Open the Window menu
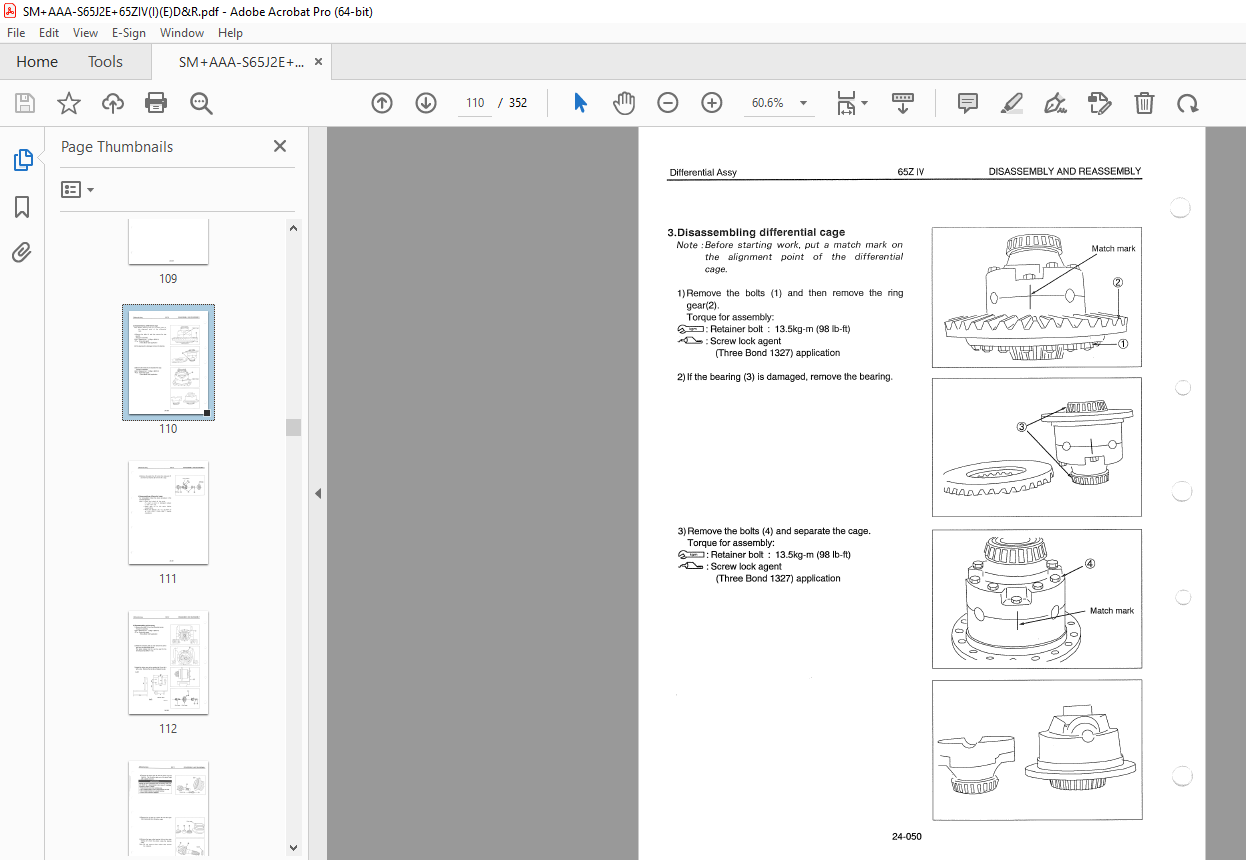 tap(182, 33)
